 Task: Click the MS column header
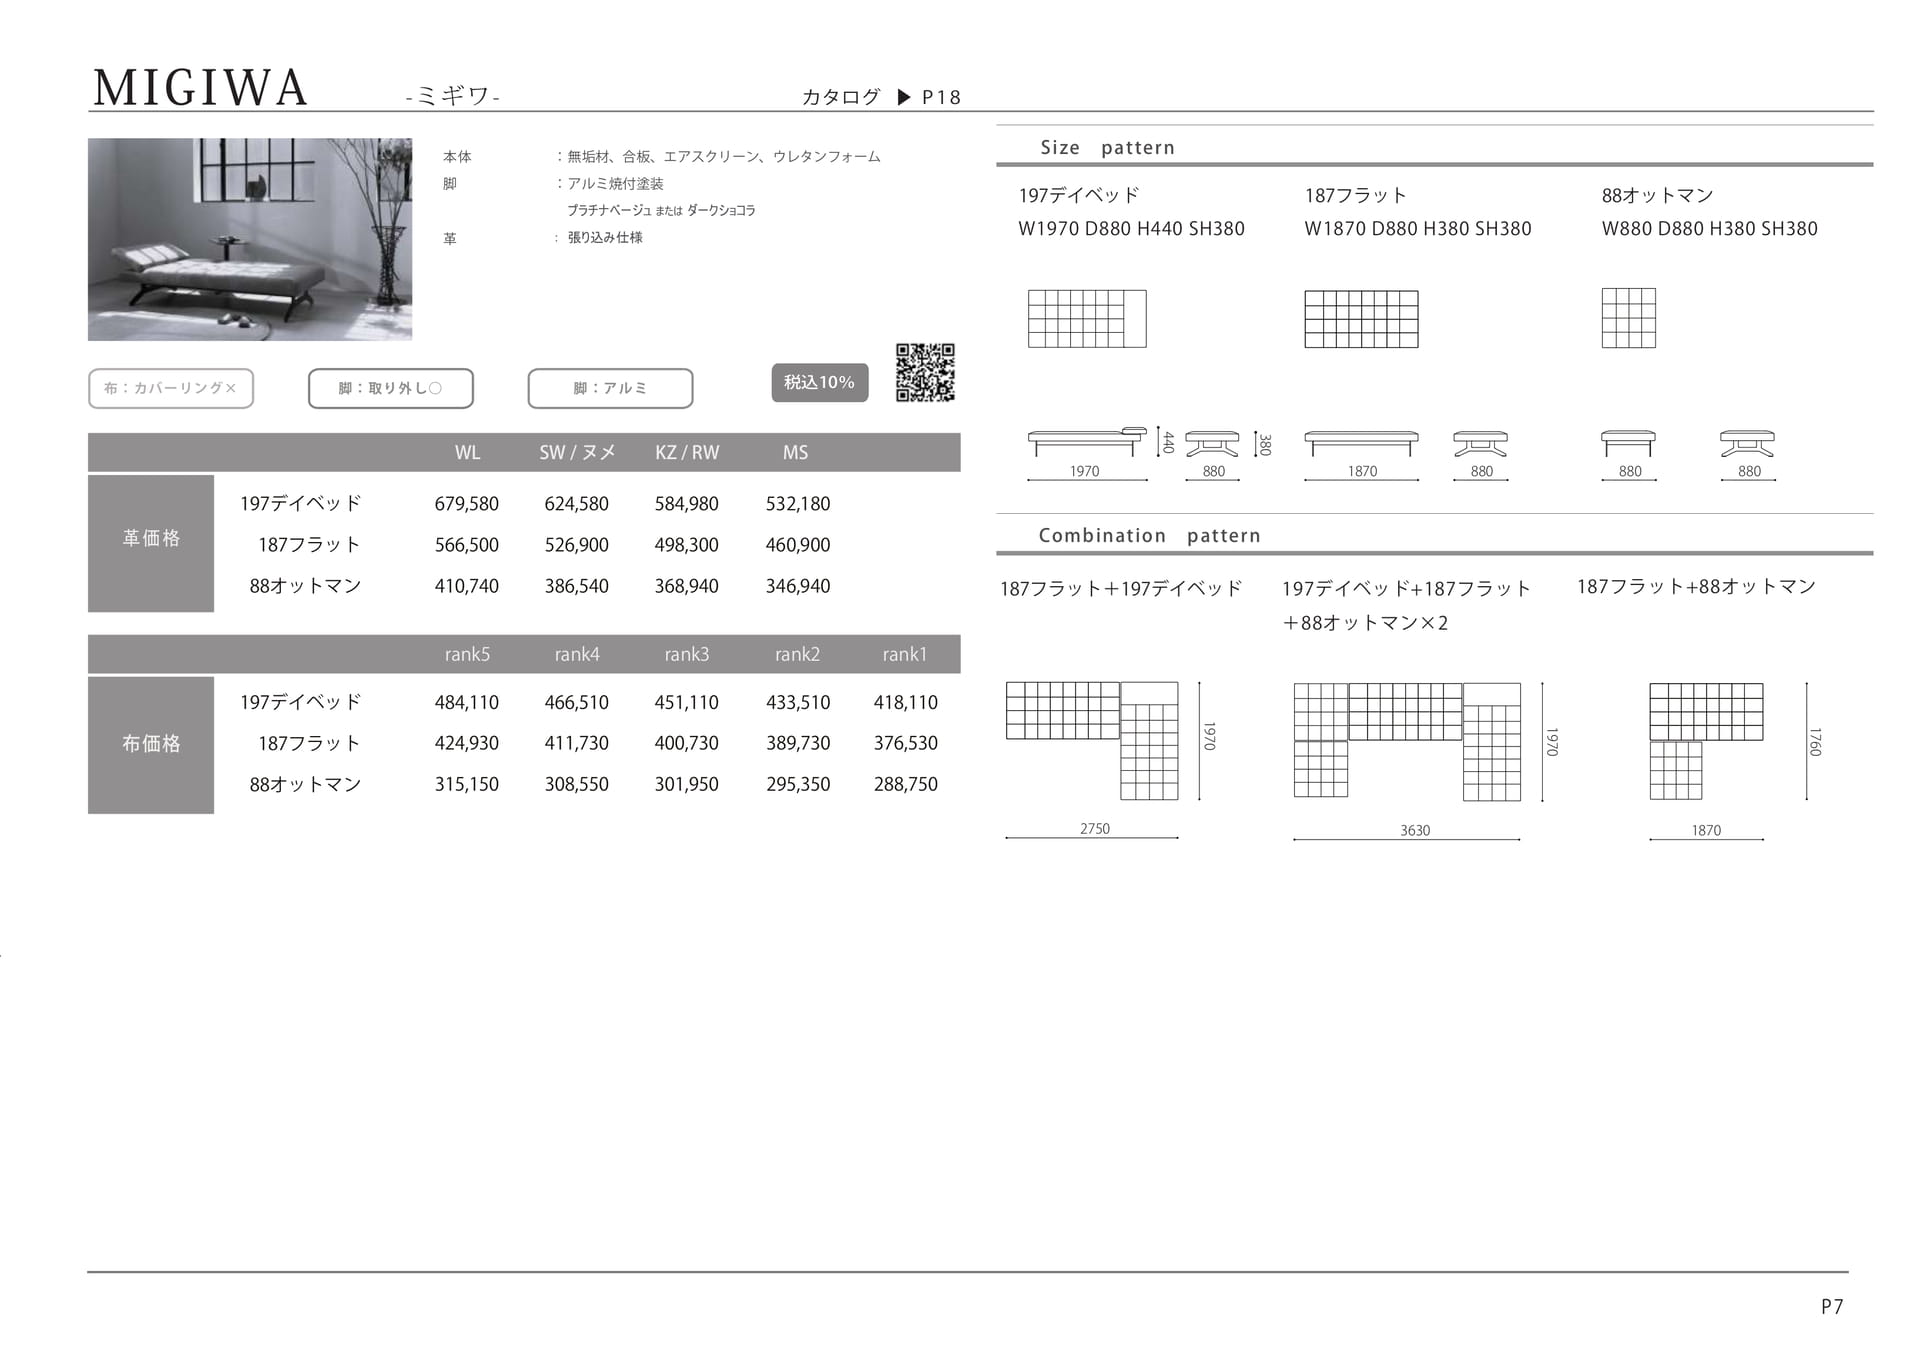point(796,452)
